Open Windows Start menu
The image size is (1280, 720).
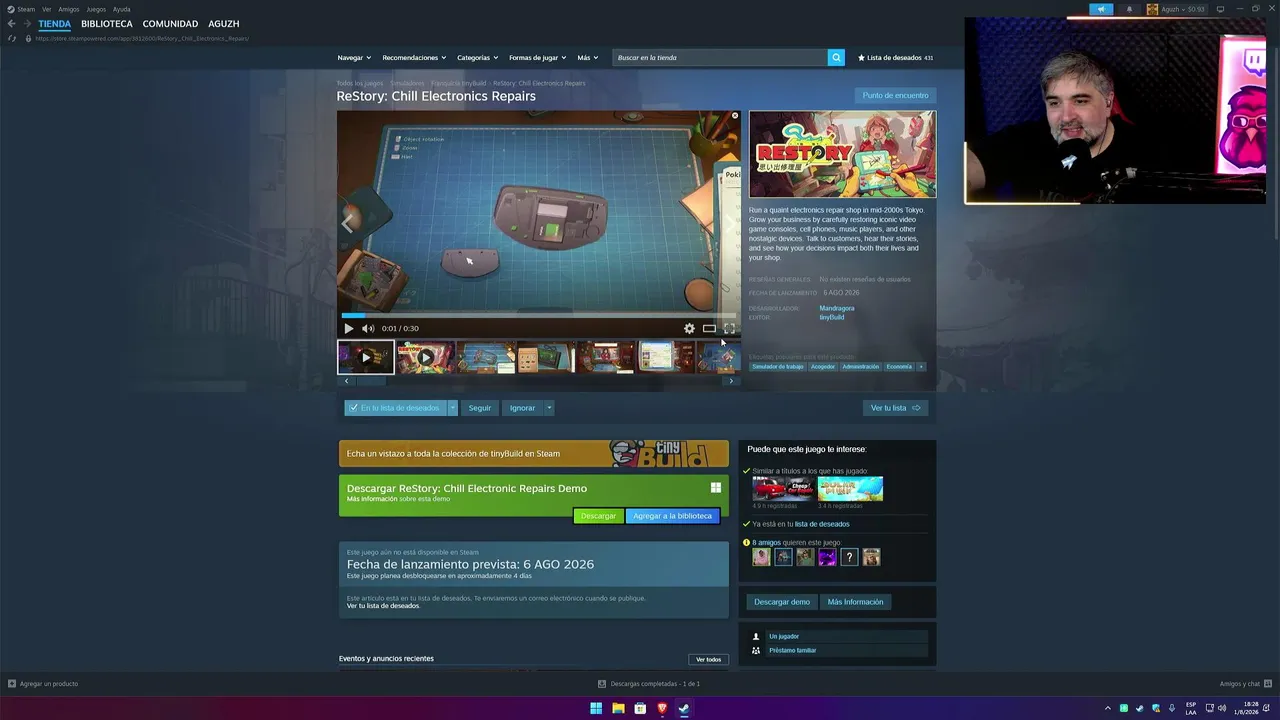(x=596, y=708)
